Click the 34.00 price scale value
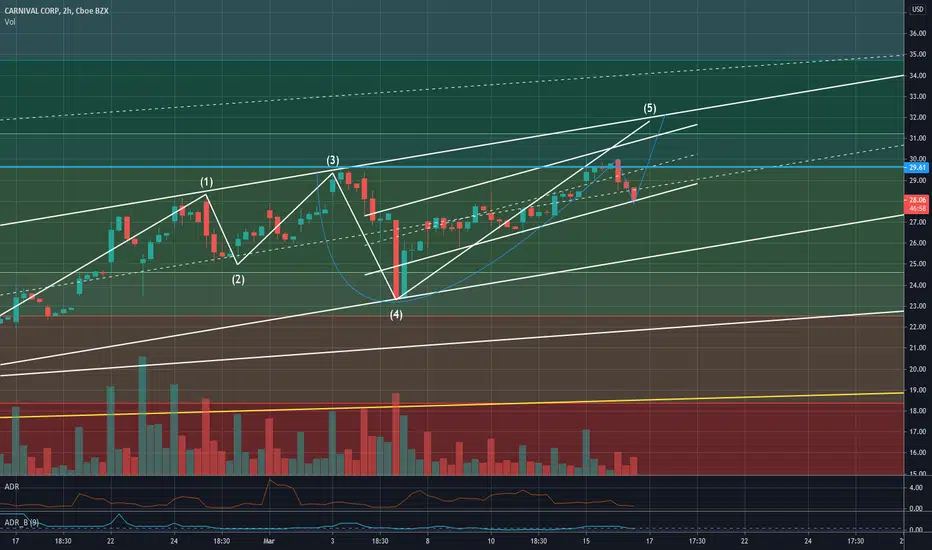 tap(917, 76)
